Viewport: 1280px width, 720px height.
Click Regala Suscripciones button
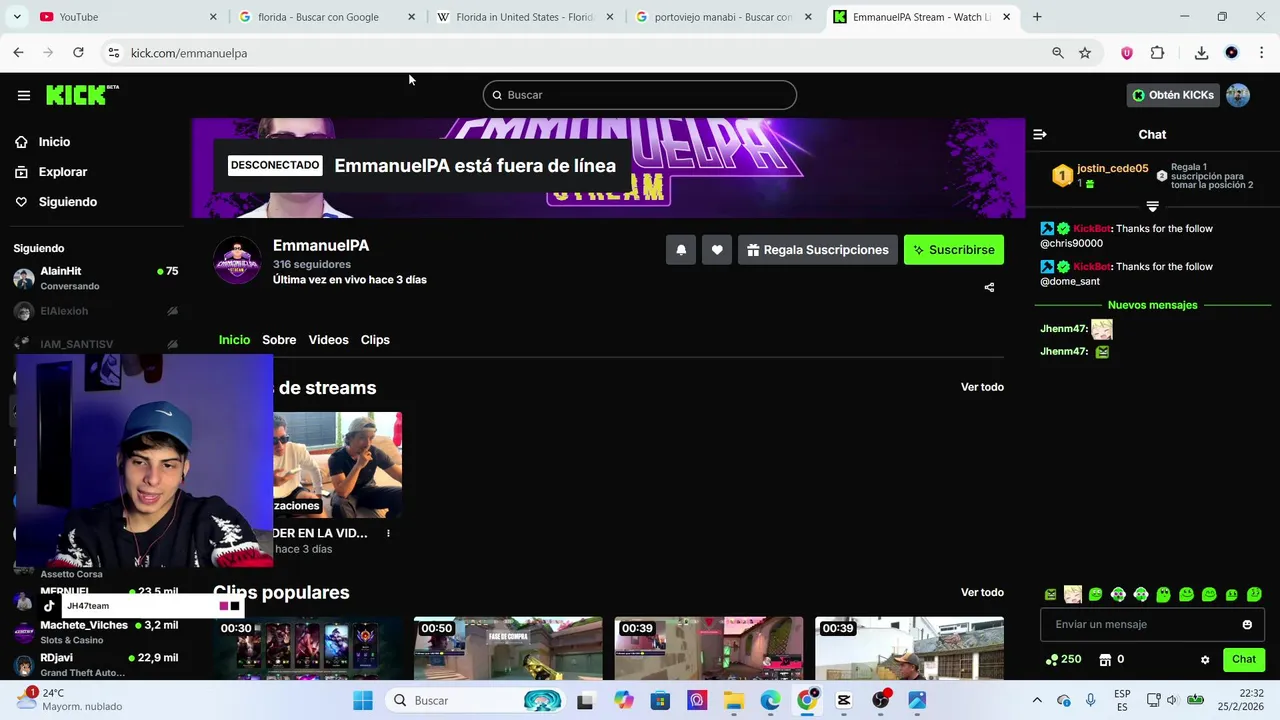tap(818, 250)
